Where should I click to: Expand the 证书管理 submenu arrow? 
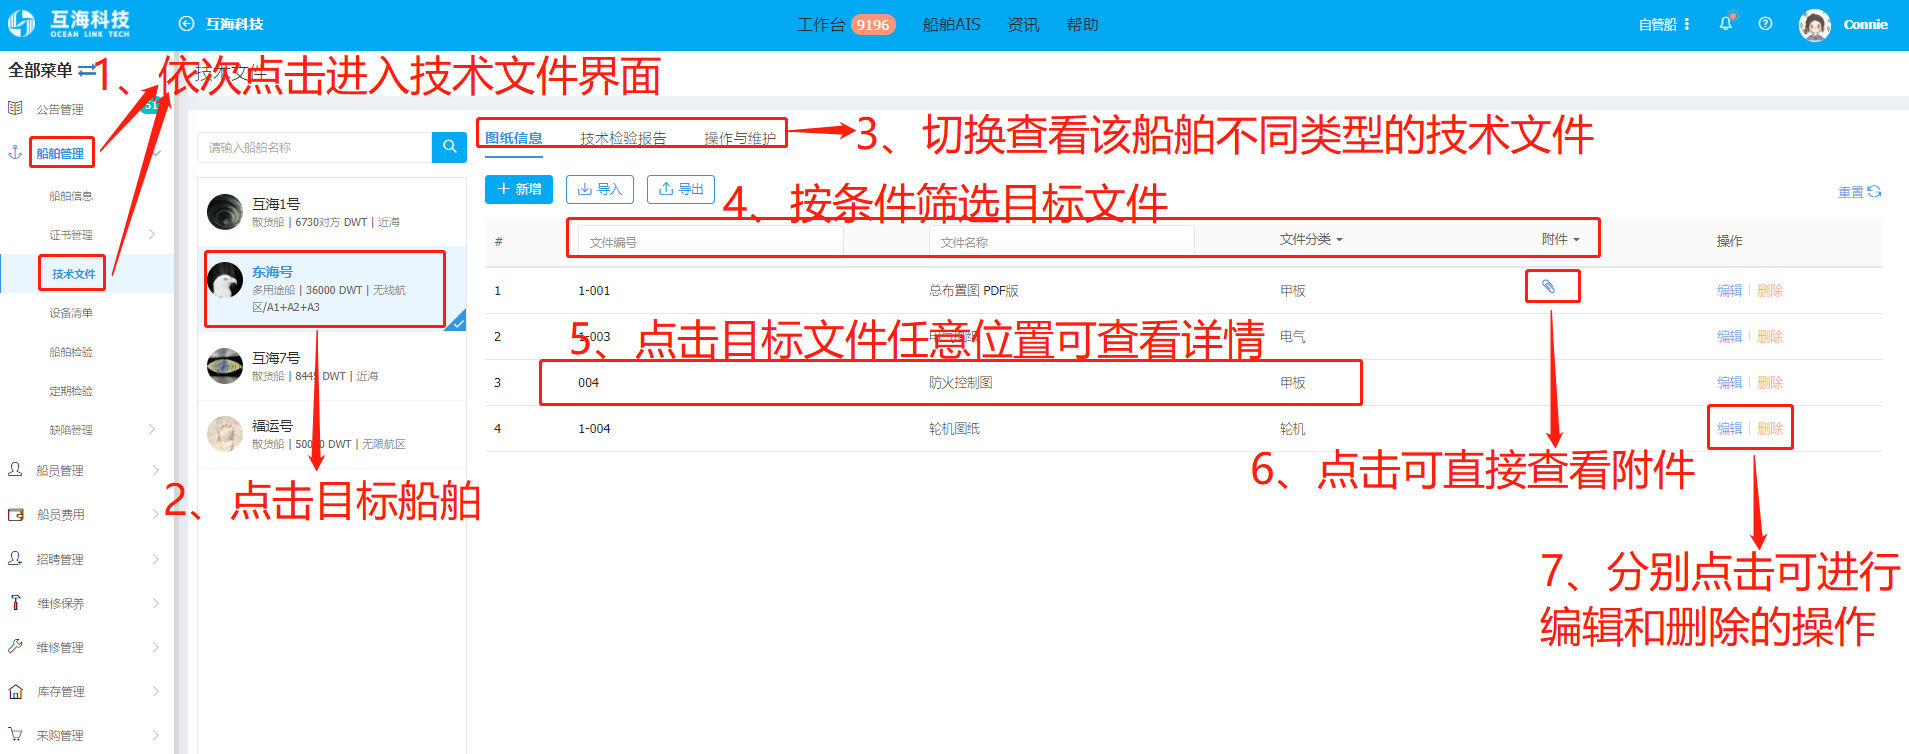pyautogui.click(x=152, y=234)
